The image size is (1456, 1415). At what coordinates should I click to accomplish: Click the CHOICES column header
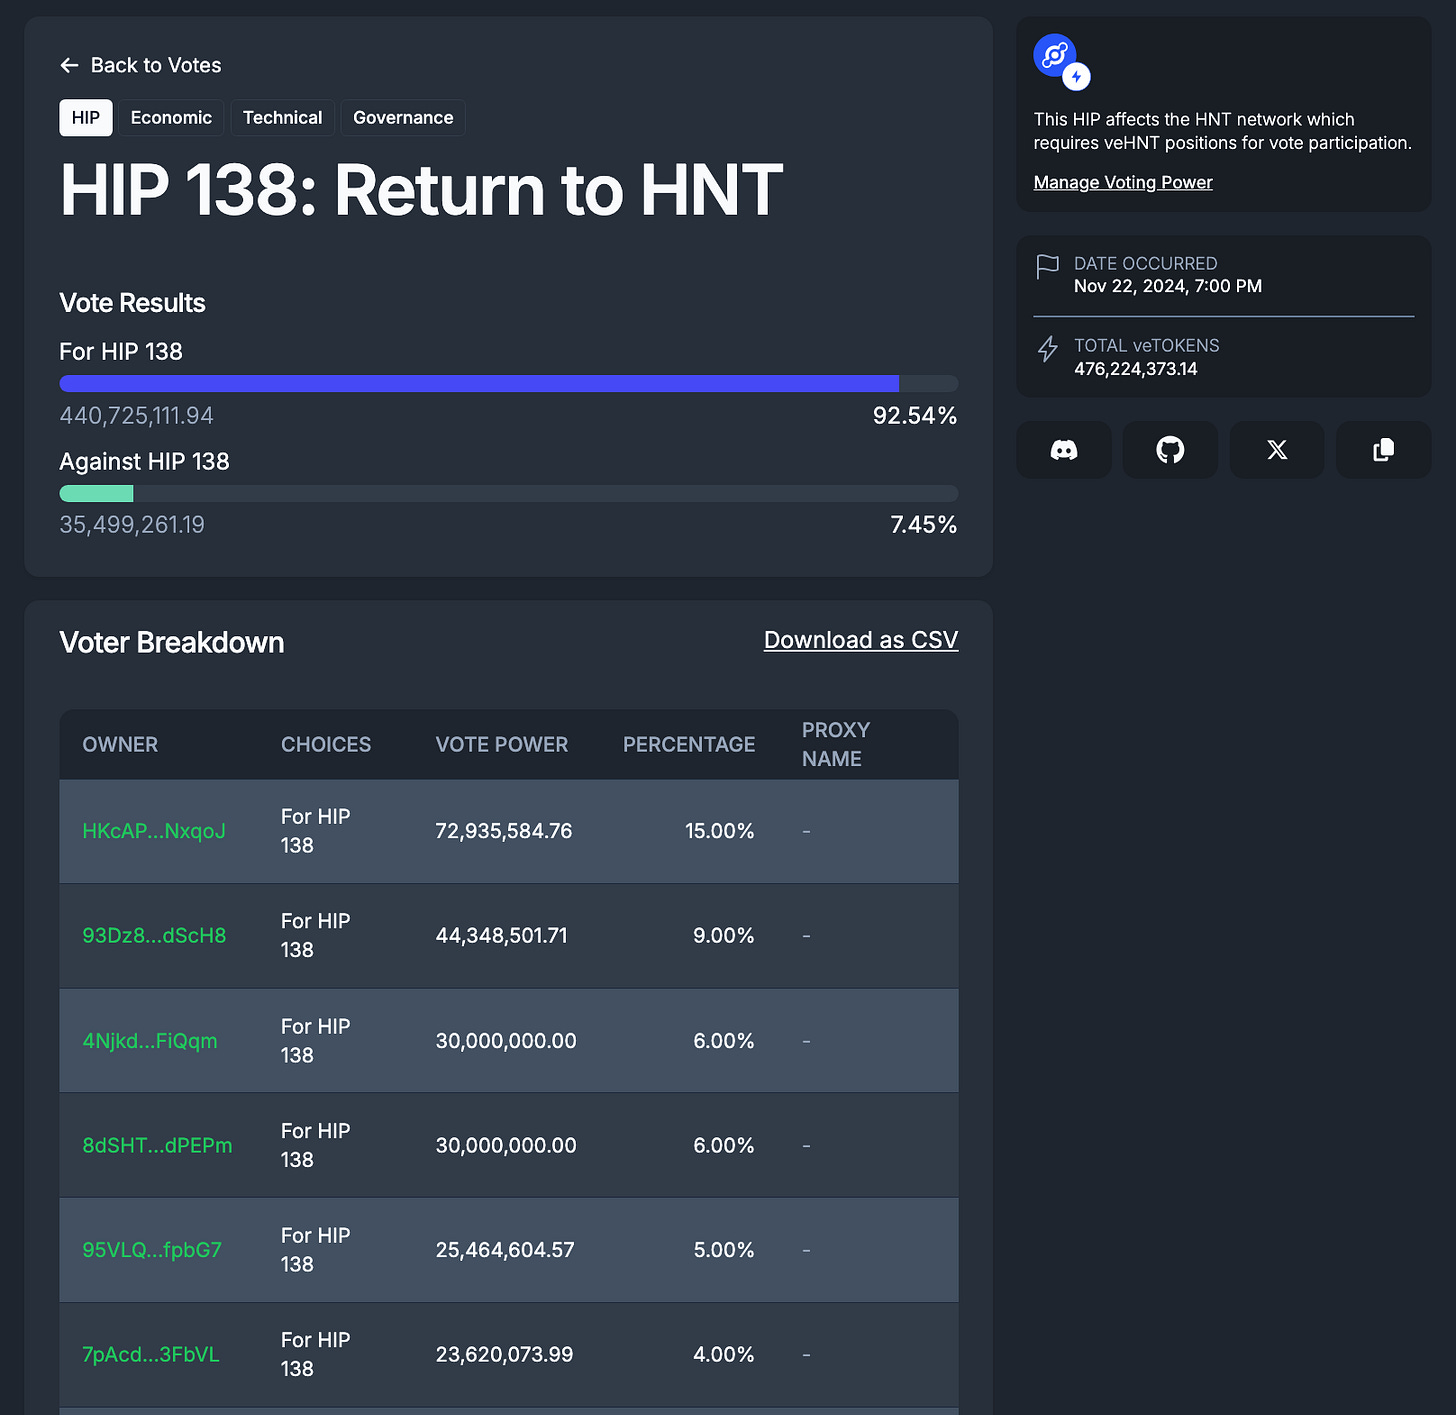point(326,745)
